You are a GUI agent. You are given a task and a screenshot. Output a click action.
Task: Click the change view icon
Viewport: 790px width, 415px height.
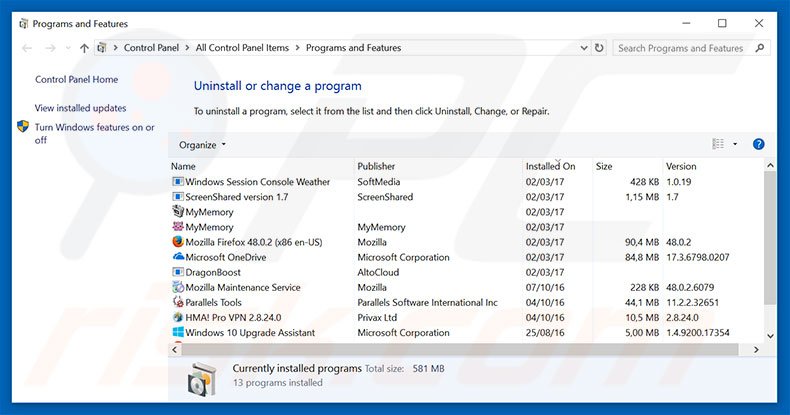(718, 144)
